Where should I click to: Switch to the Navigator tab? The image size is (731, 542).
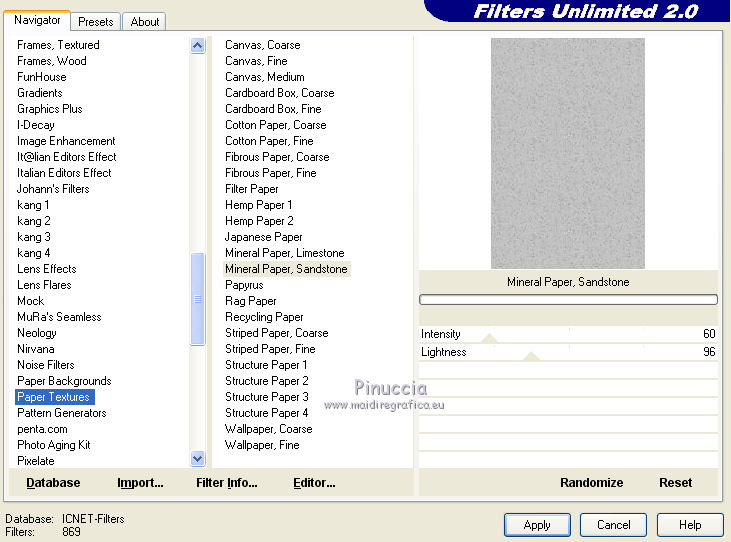click(x=37, y=20)
